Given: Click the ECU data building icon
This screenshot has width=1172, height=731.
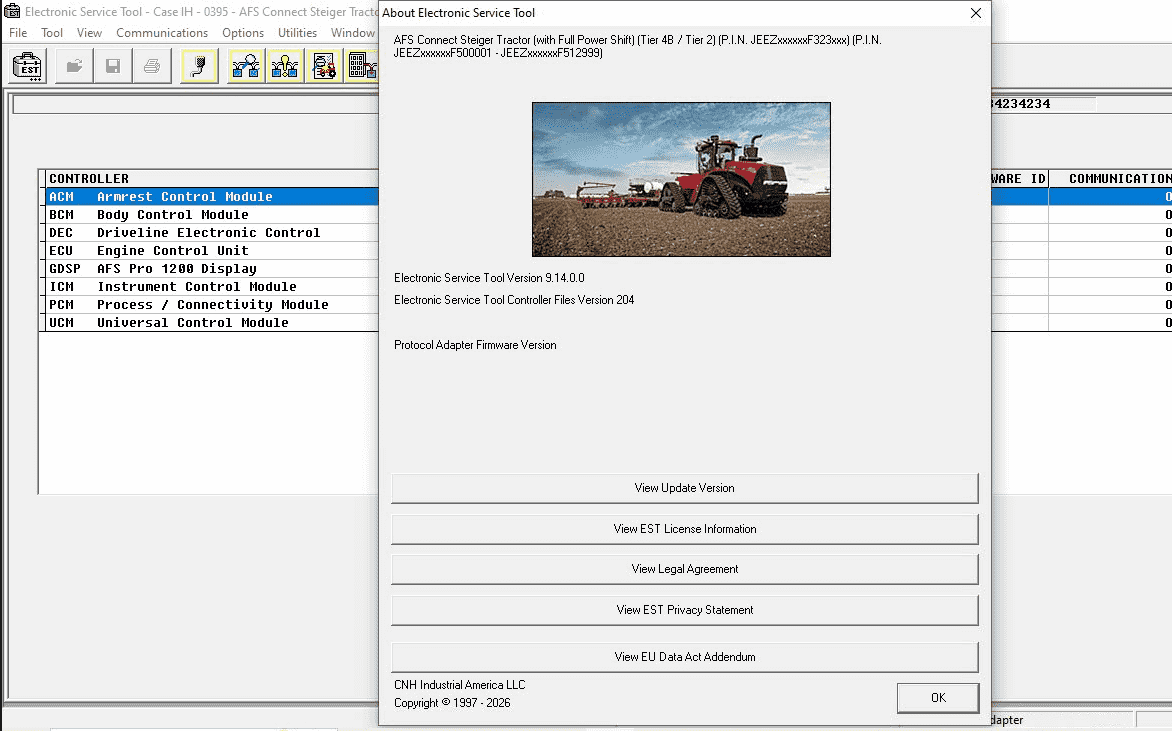Looking at the screenshot, I should (362, 66).
